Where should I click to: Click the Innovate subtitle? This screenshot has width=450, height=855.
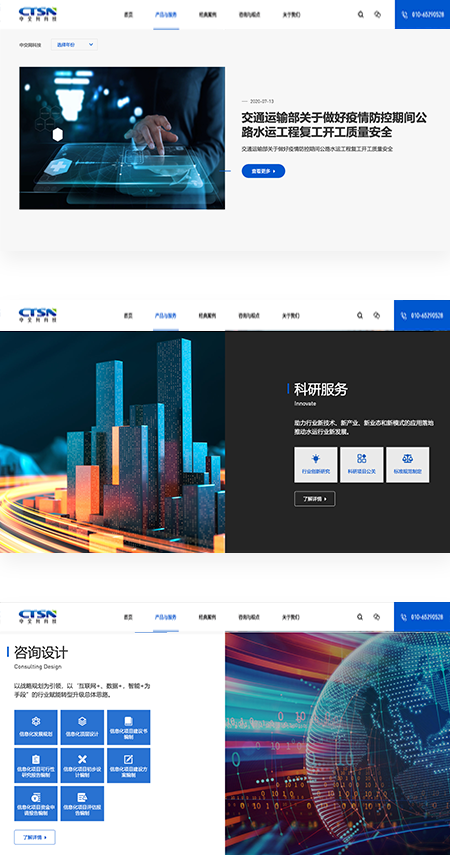(x=305, y=404)
